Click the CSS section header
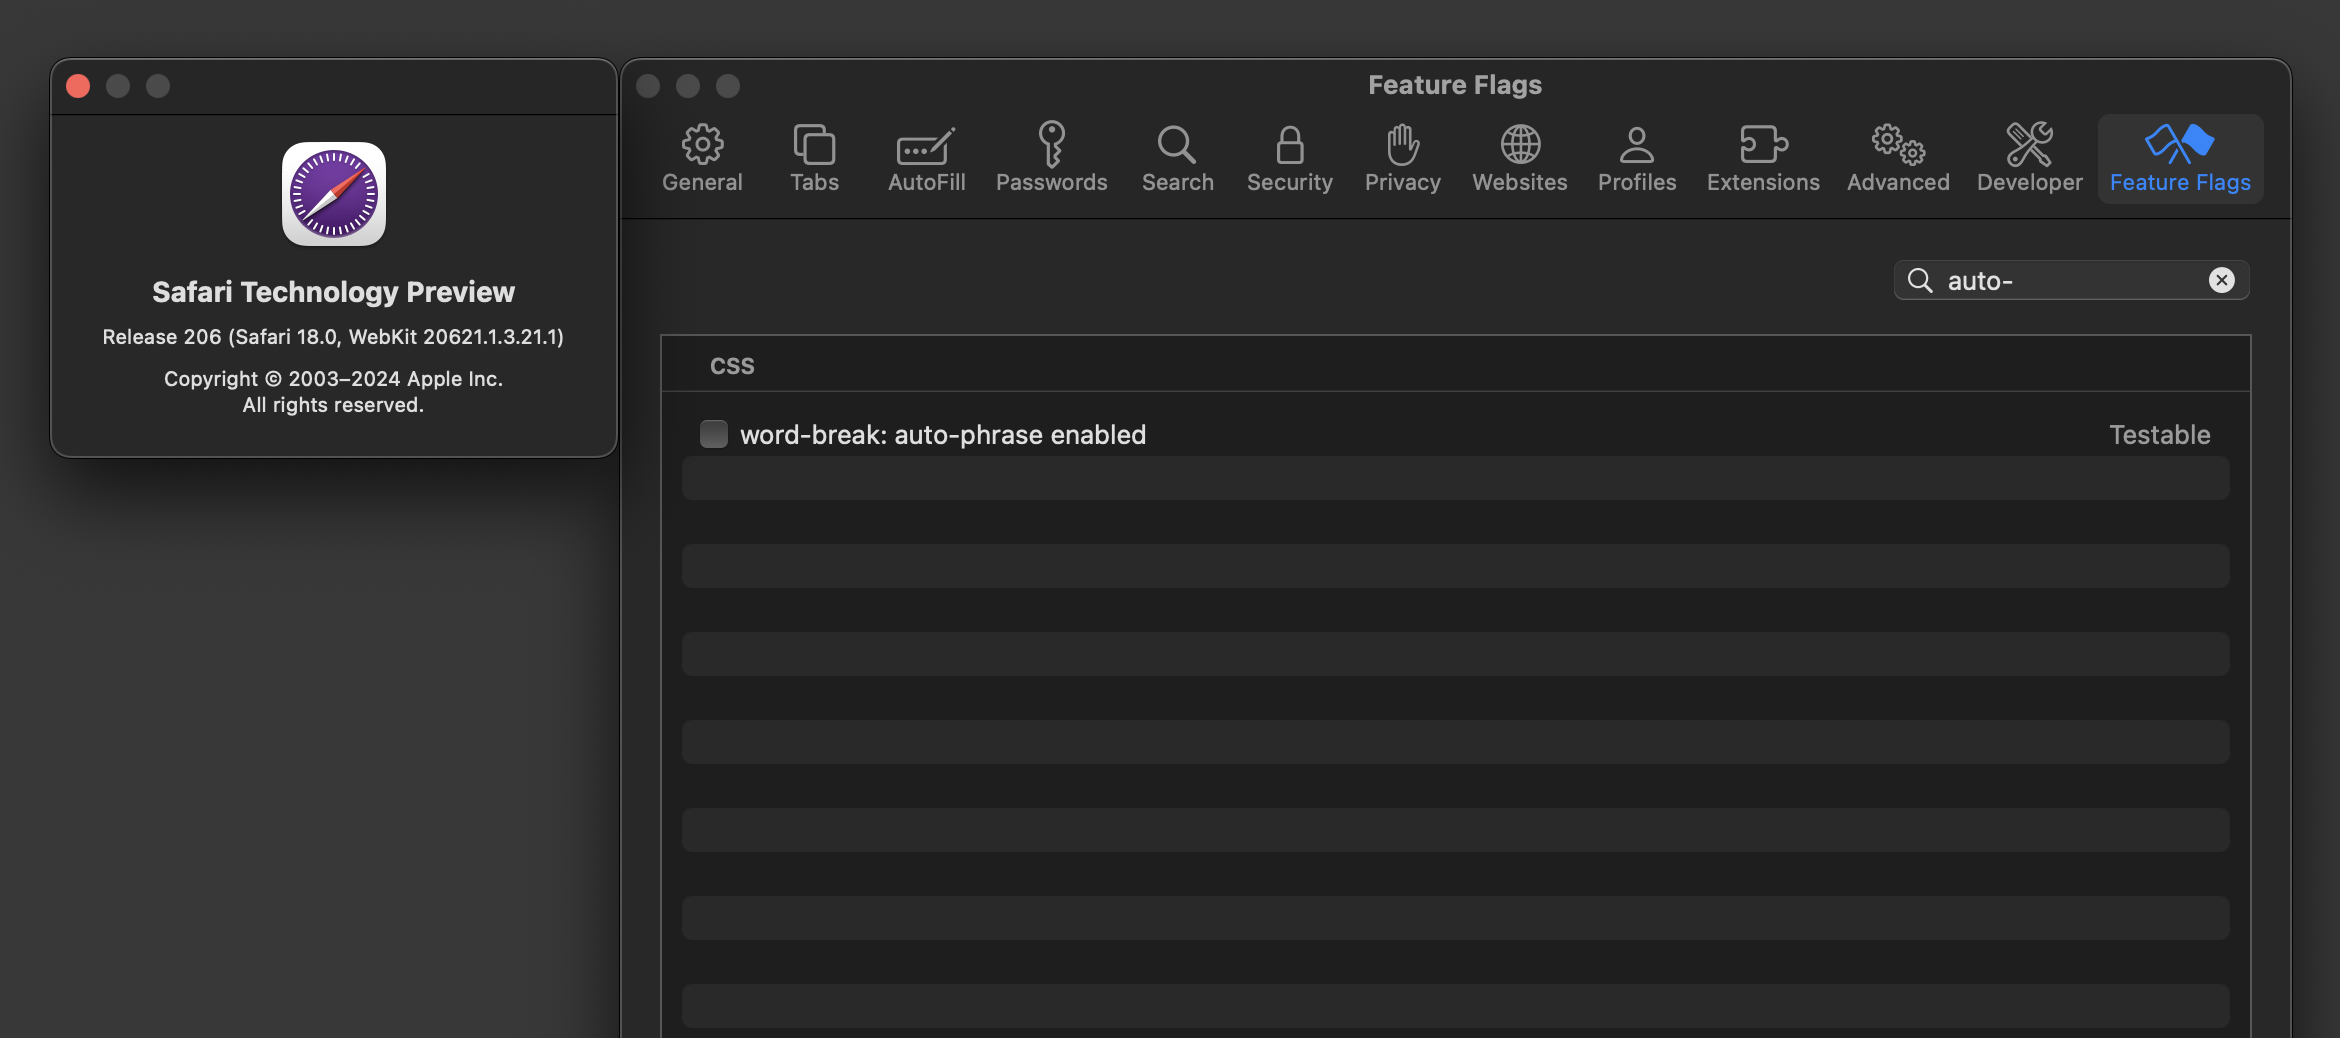Viewport: 2340px width, 1038px height. coord(732,365)
